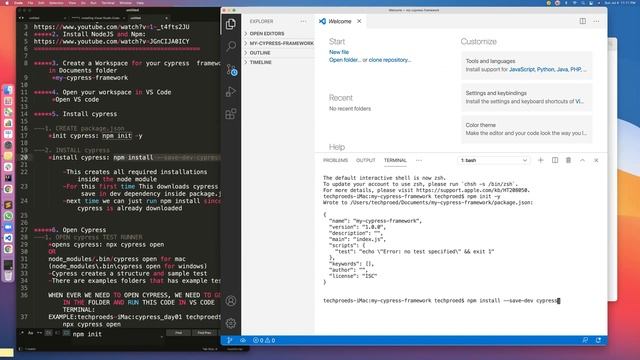Open WhatsApp from the Dock

pyautogui.click(x=8, y=216)
